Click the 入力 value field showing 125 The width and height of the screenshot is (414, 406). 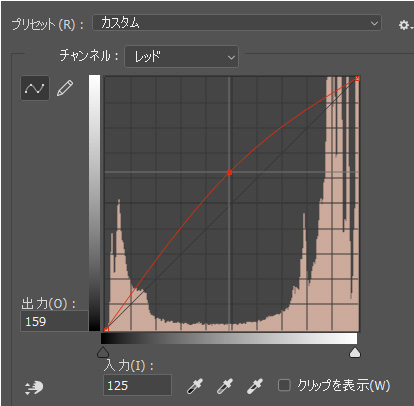point(137,385)
